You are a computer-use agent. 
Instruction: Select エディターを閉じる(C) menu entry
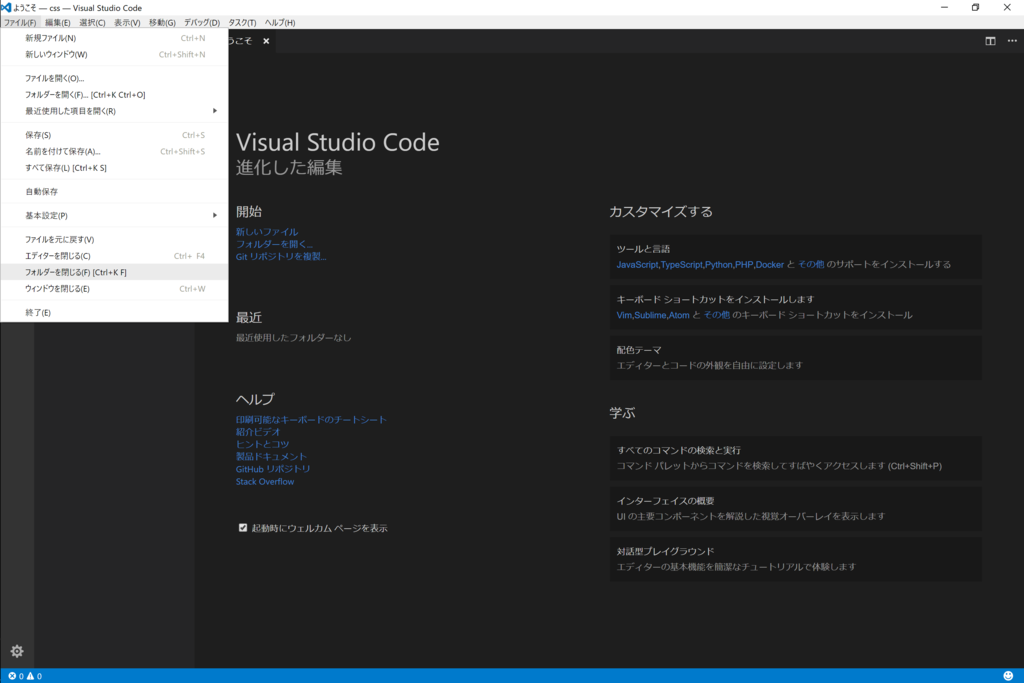(114, 256)
